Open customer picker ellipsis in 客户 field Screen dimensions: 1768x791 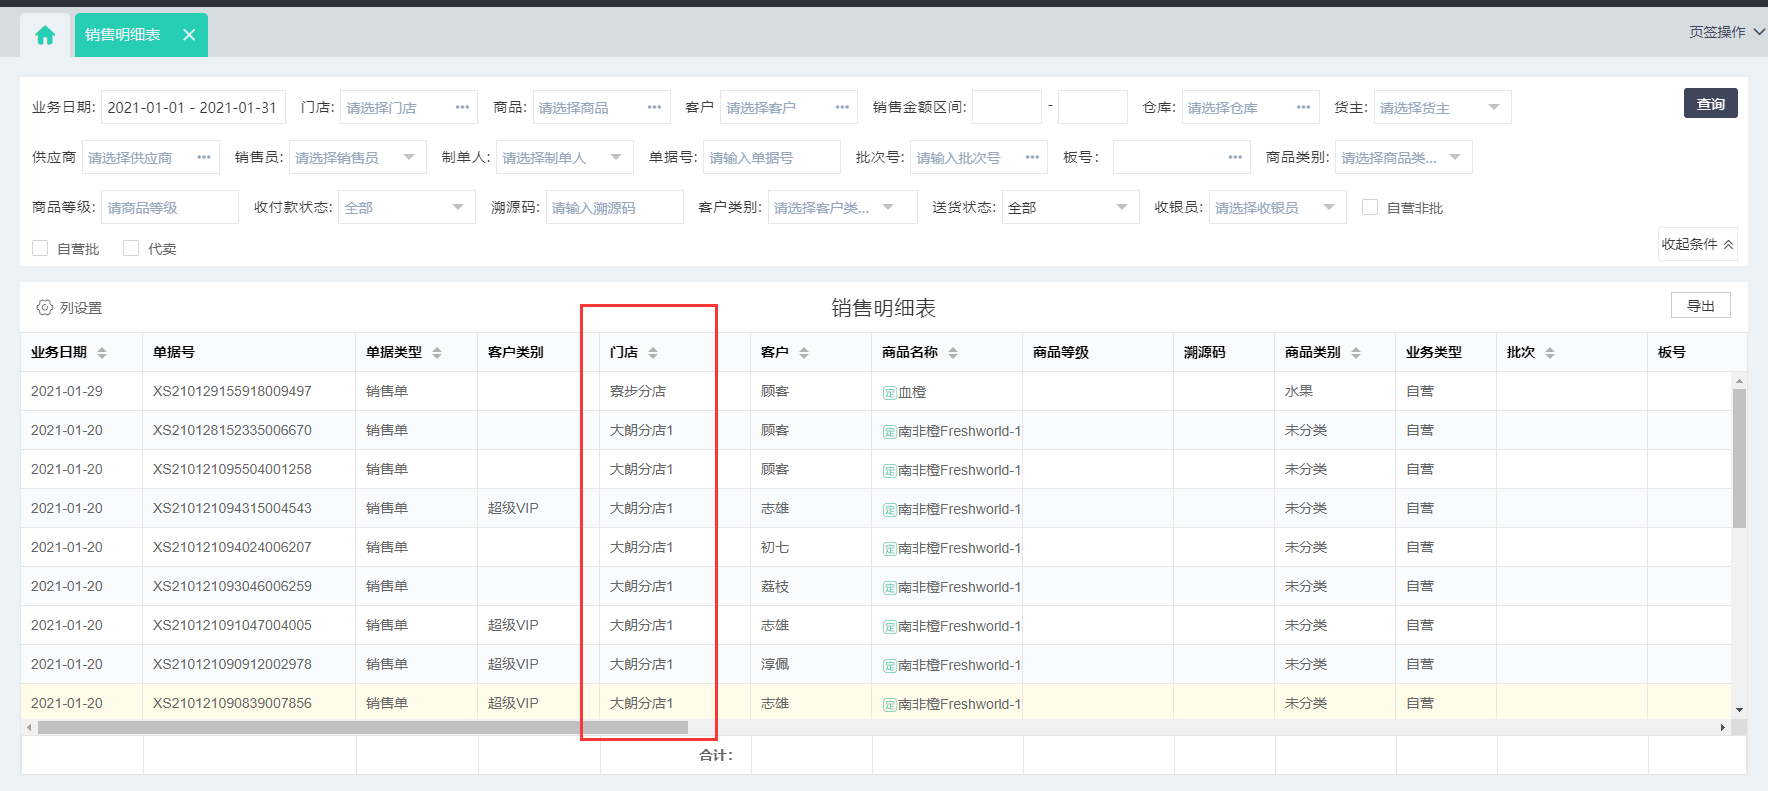coord(842,107)
